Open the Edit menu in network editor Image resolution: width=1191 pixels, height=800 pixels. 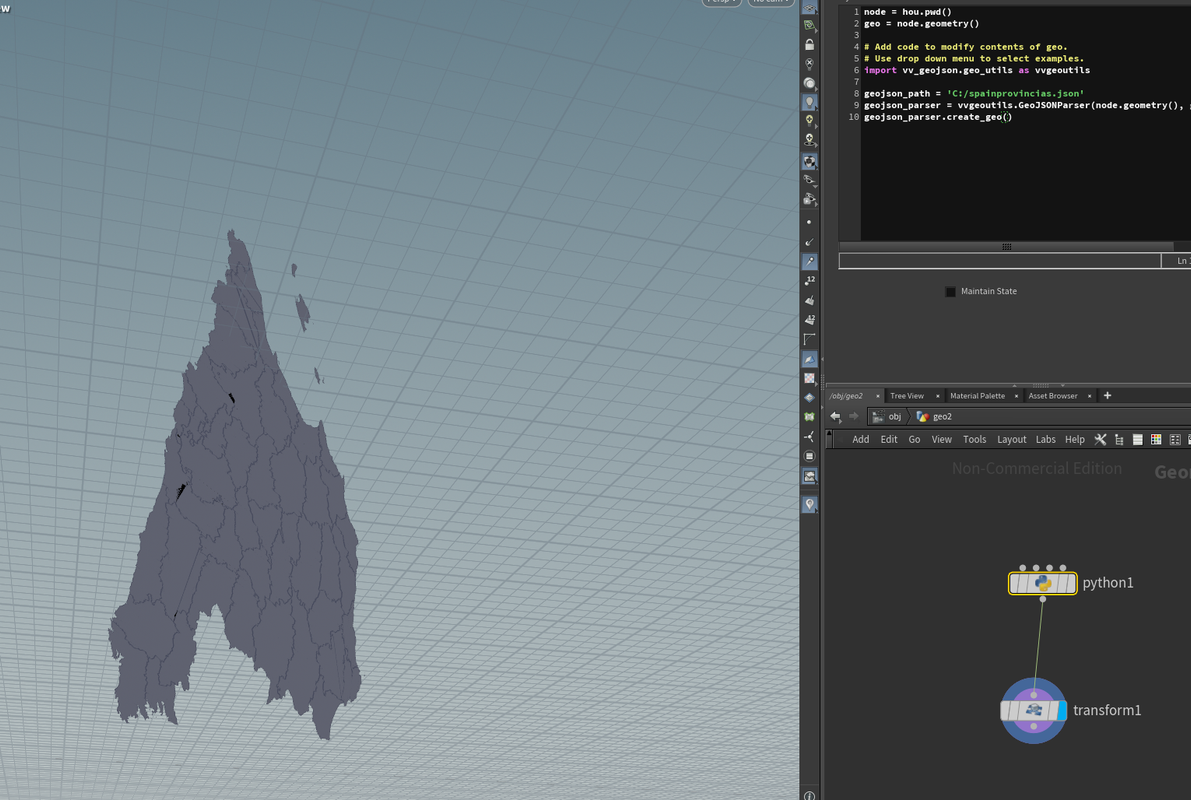(889, 440)
